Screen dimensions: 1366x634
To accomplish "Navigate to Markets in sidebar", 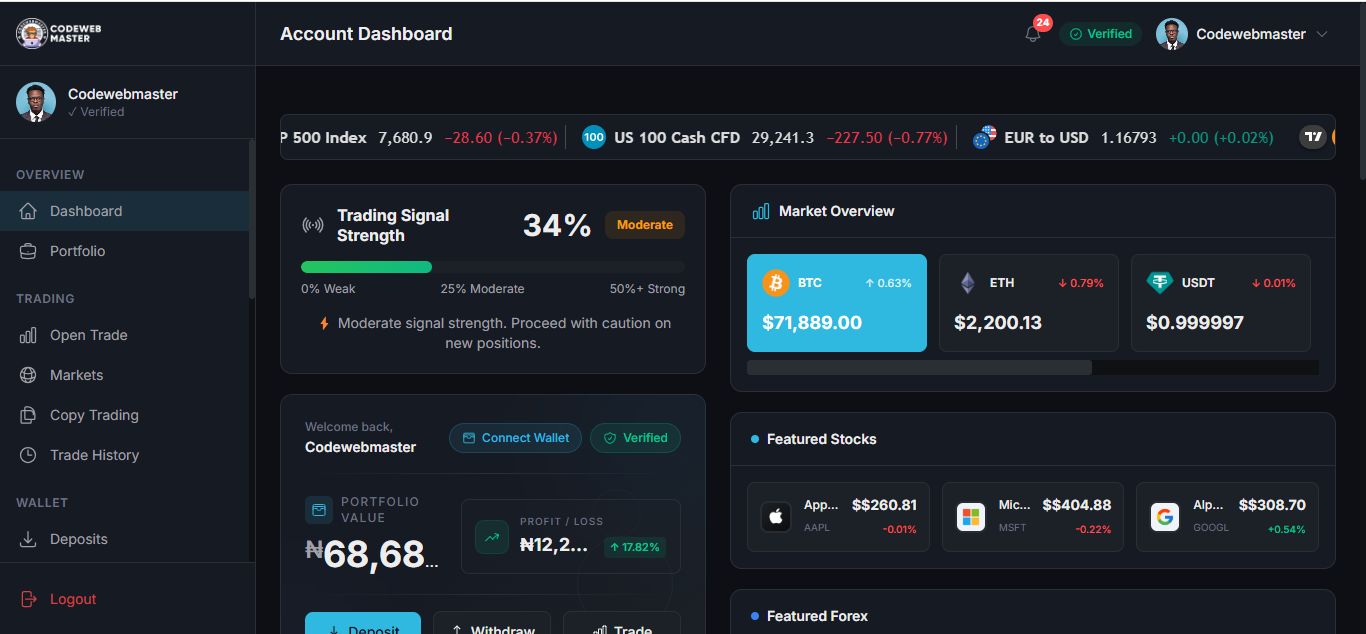I will tap(124, 375).
